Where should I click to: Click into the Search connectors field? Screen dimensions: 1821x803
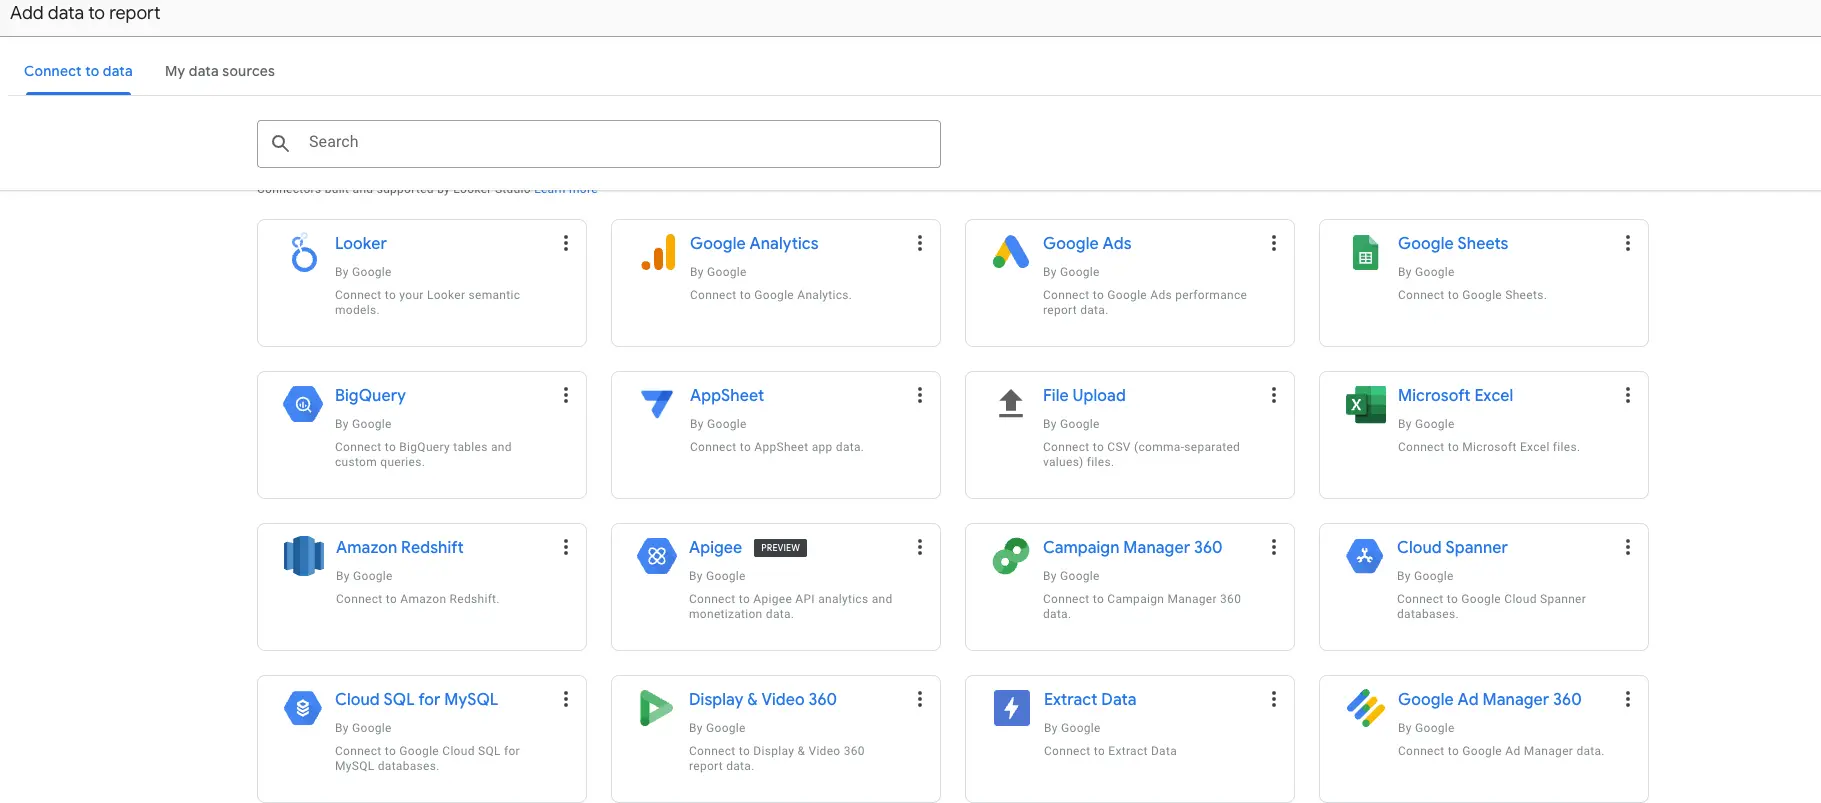click(x=598, y=143)
